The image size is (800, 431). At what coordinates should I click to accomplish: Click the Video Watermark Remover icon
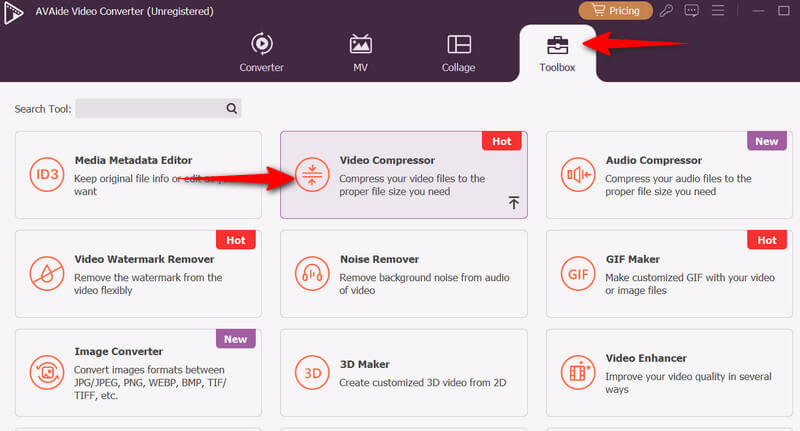click(x=47, y=273)
